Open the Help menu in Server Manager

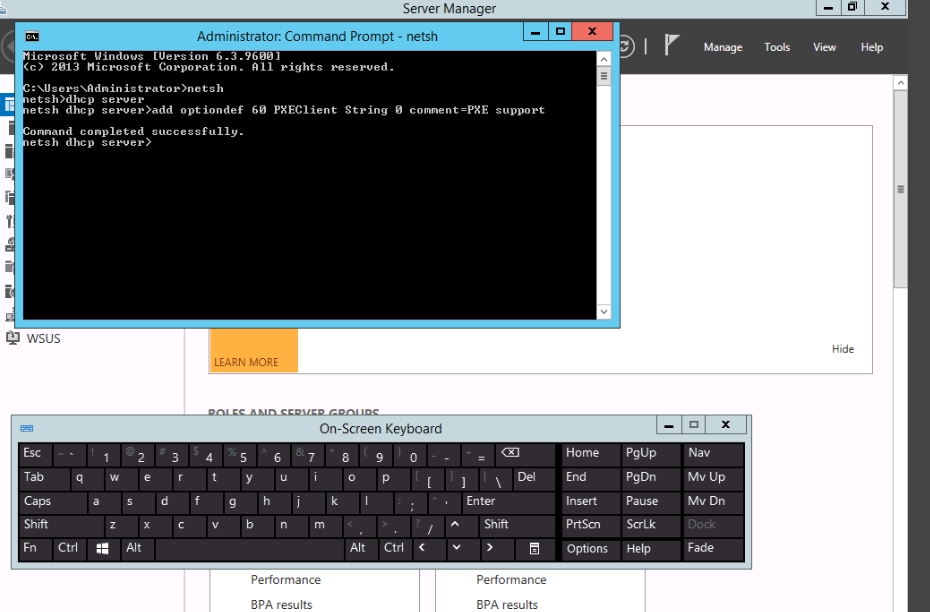click(872, 47)
